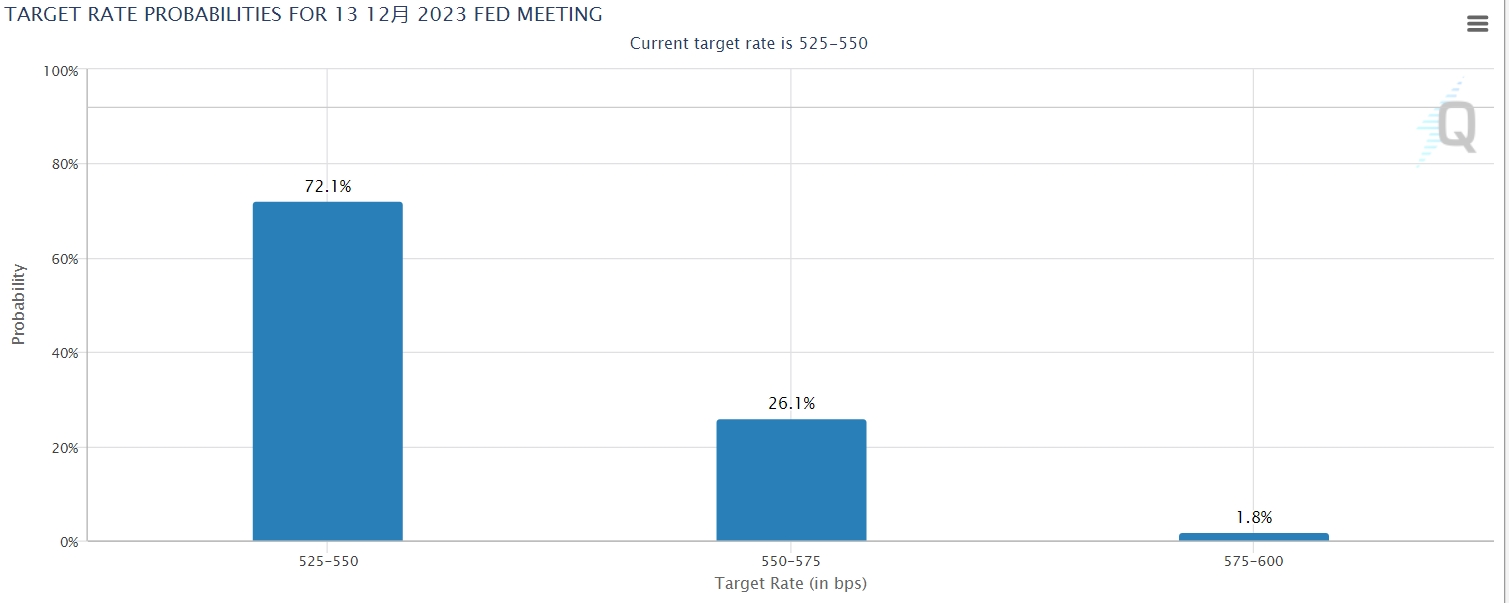The height and width of the screenshot is (603, 1509).
Task: Click the 525-550 x-axis label
Action: [x=328, y=561]
